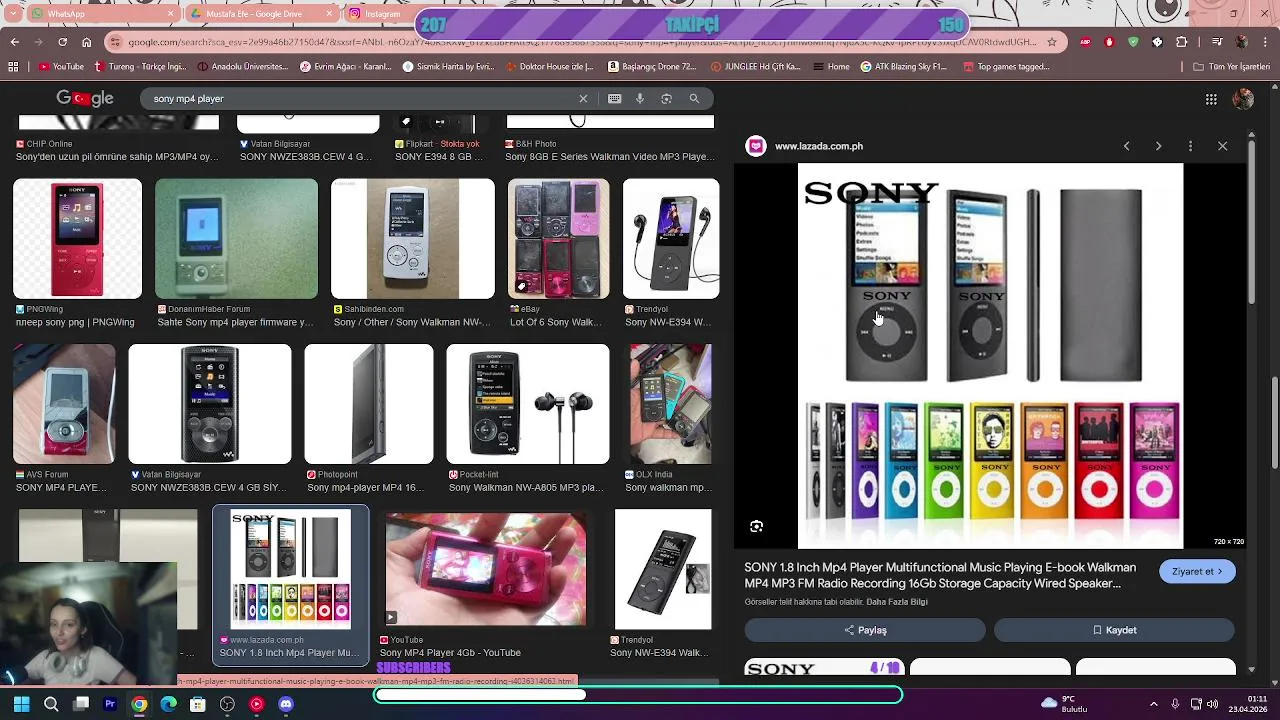Show next image in preview panel
The width and height of the screenshot is (1280, 720).
[1158, 146]
